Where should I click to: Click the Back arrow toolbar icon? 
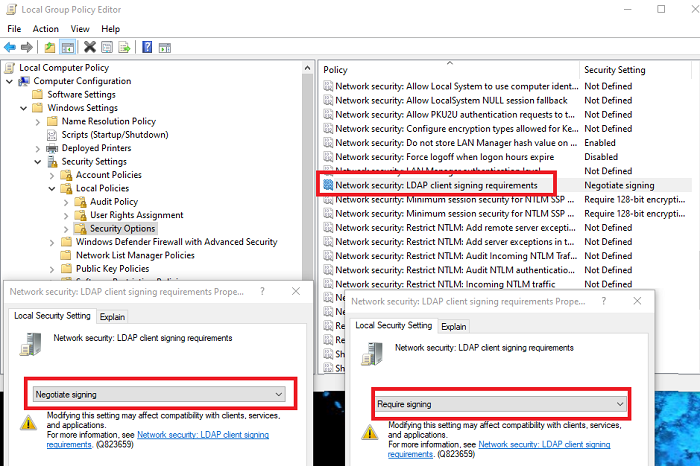[10, 47]
